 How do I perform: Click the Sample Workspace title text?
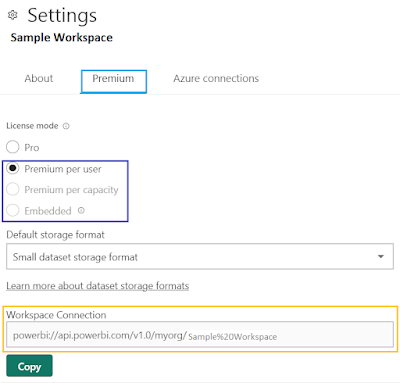point(62,37)
